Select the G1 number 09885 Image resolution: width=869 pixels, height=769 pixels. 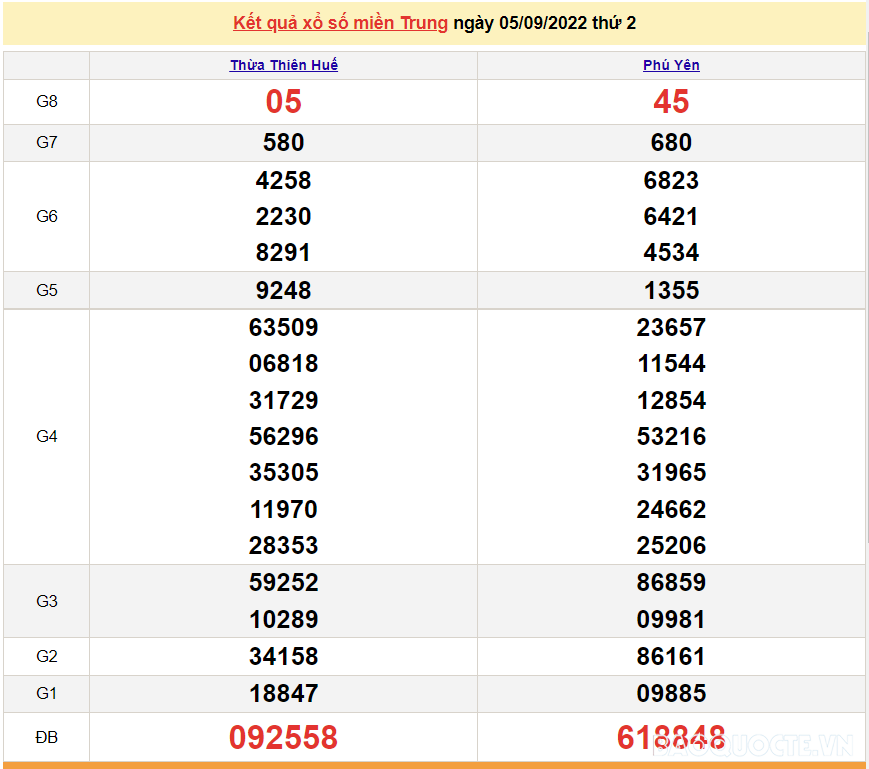click(671, 693)
